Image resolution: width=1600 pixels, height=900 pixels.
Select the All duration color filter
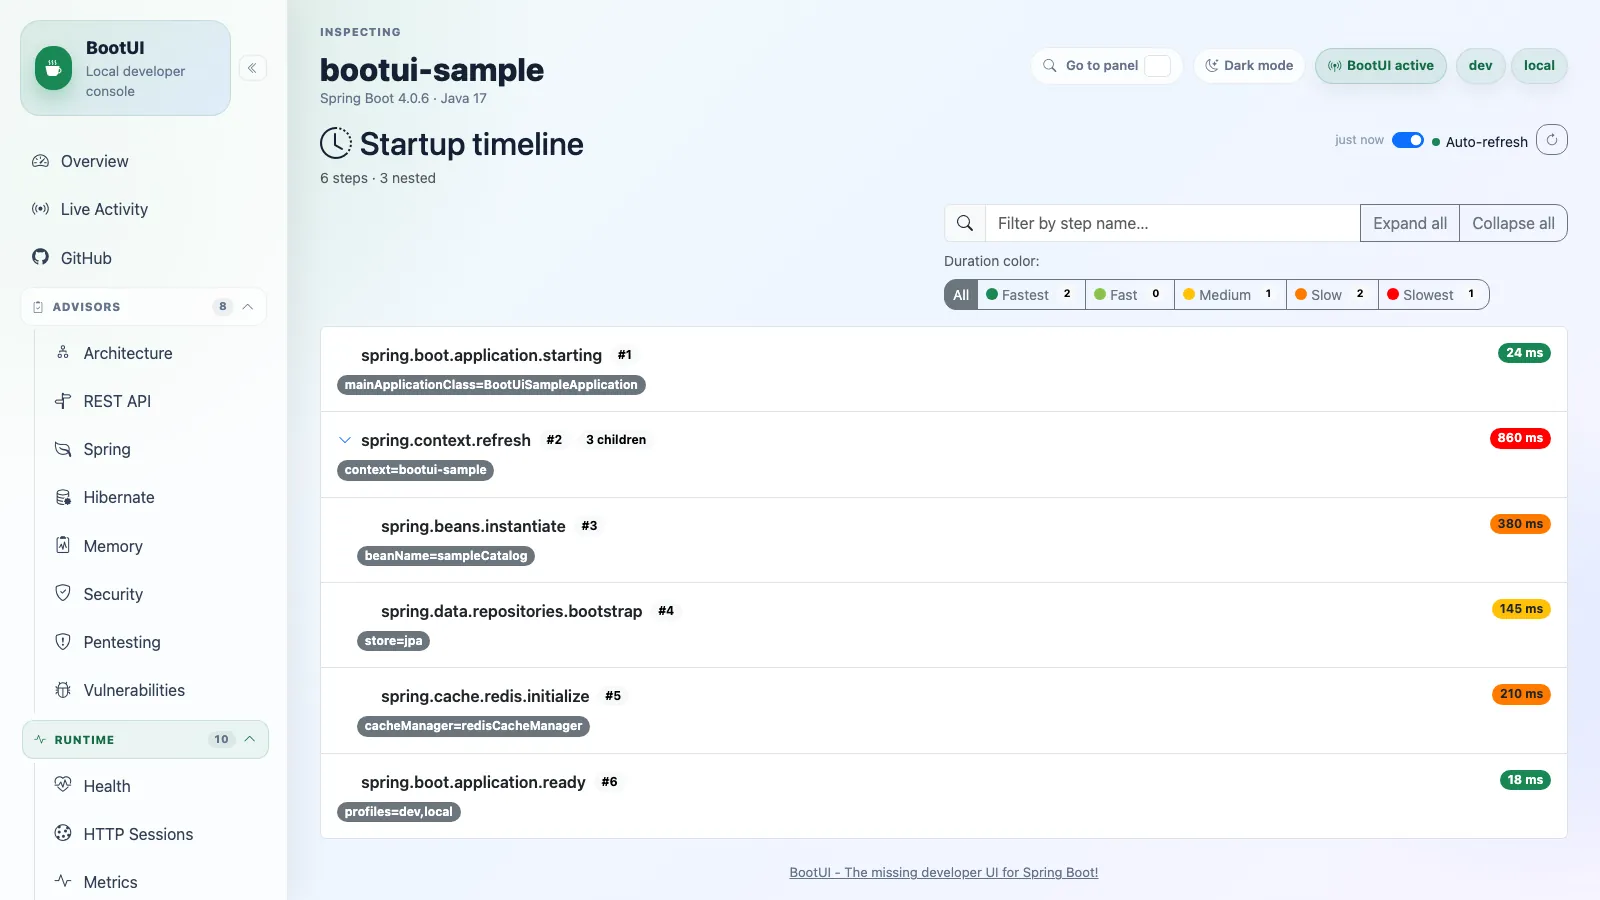tap(961, 295)
